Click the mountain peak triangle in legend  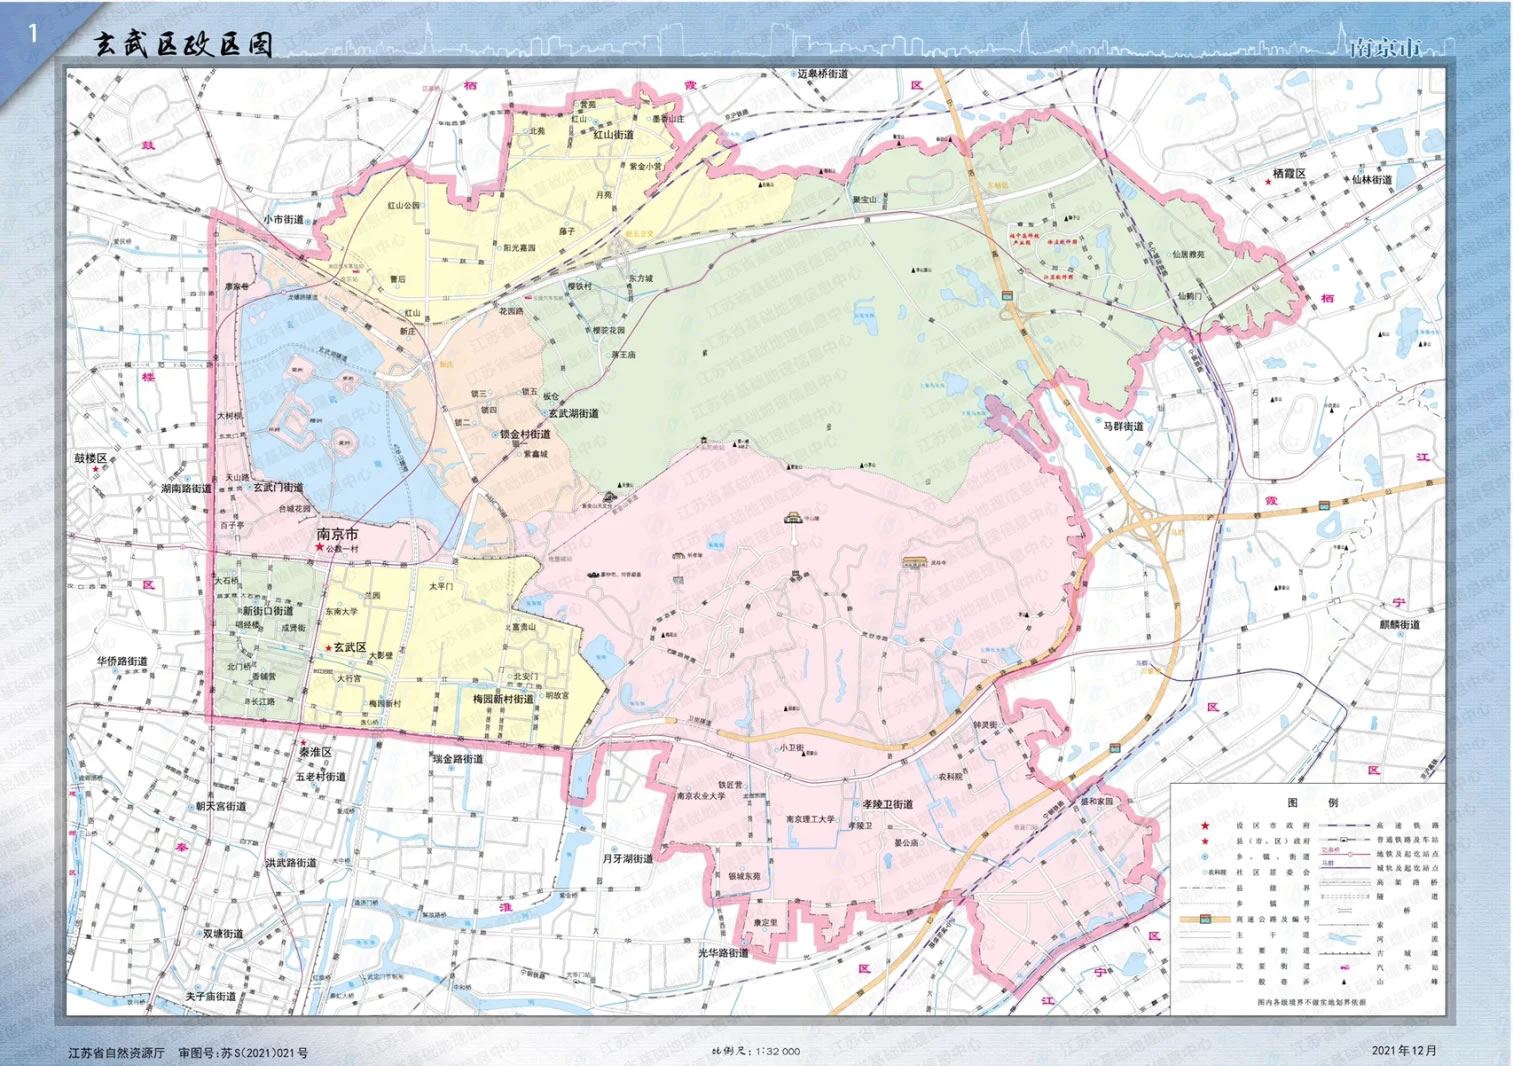[1344, 982]
